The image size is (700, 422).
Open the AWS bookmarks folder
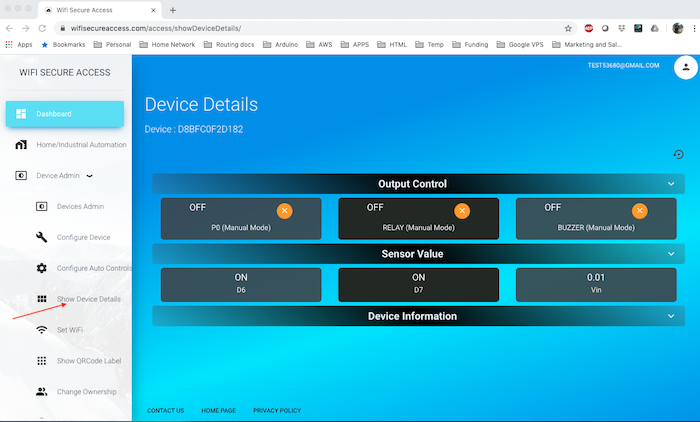319,45
